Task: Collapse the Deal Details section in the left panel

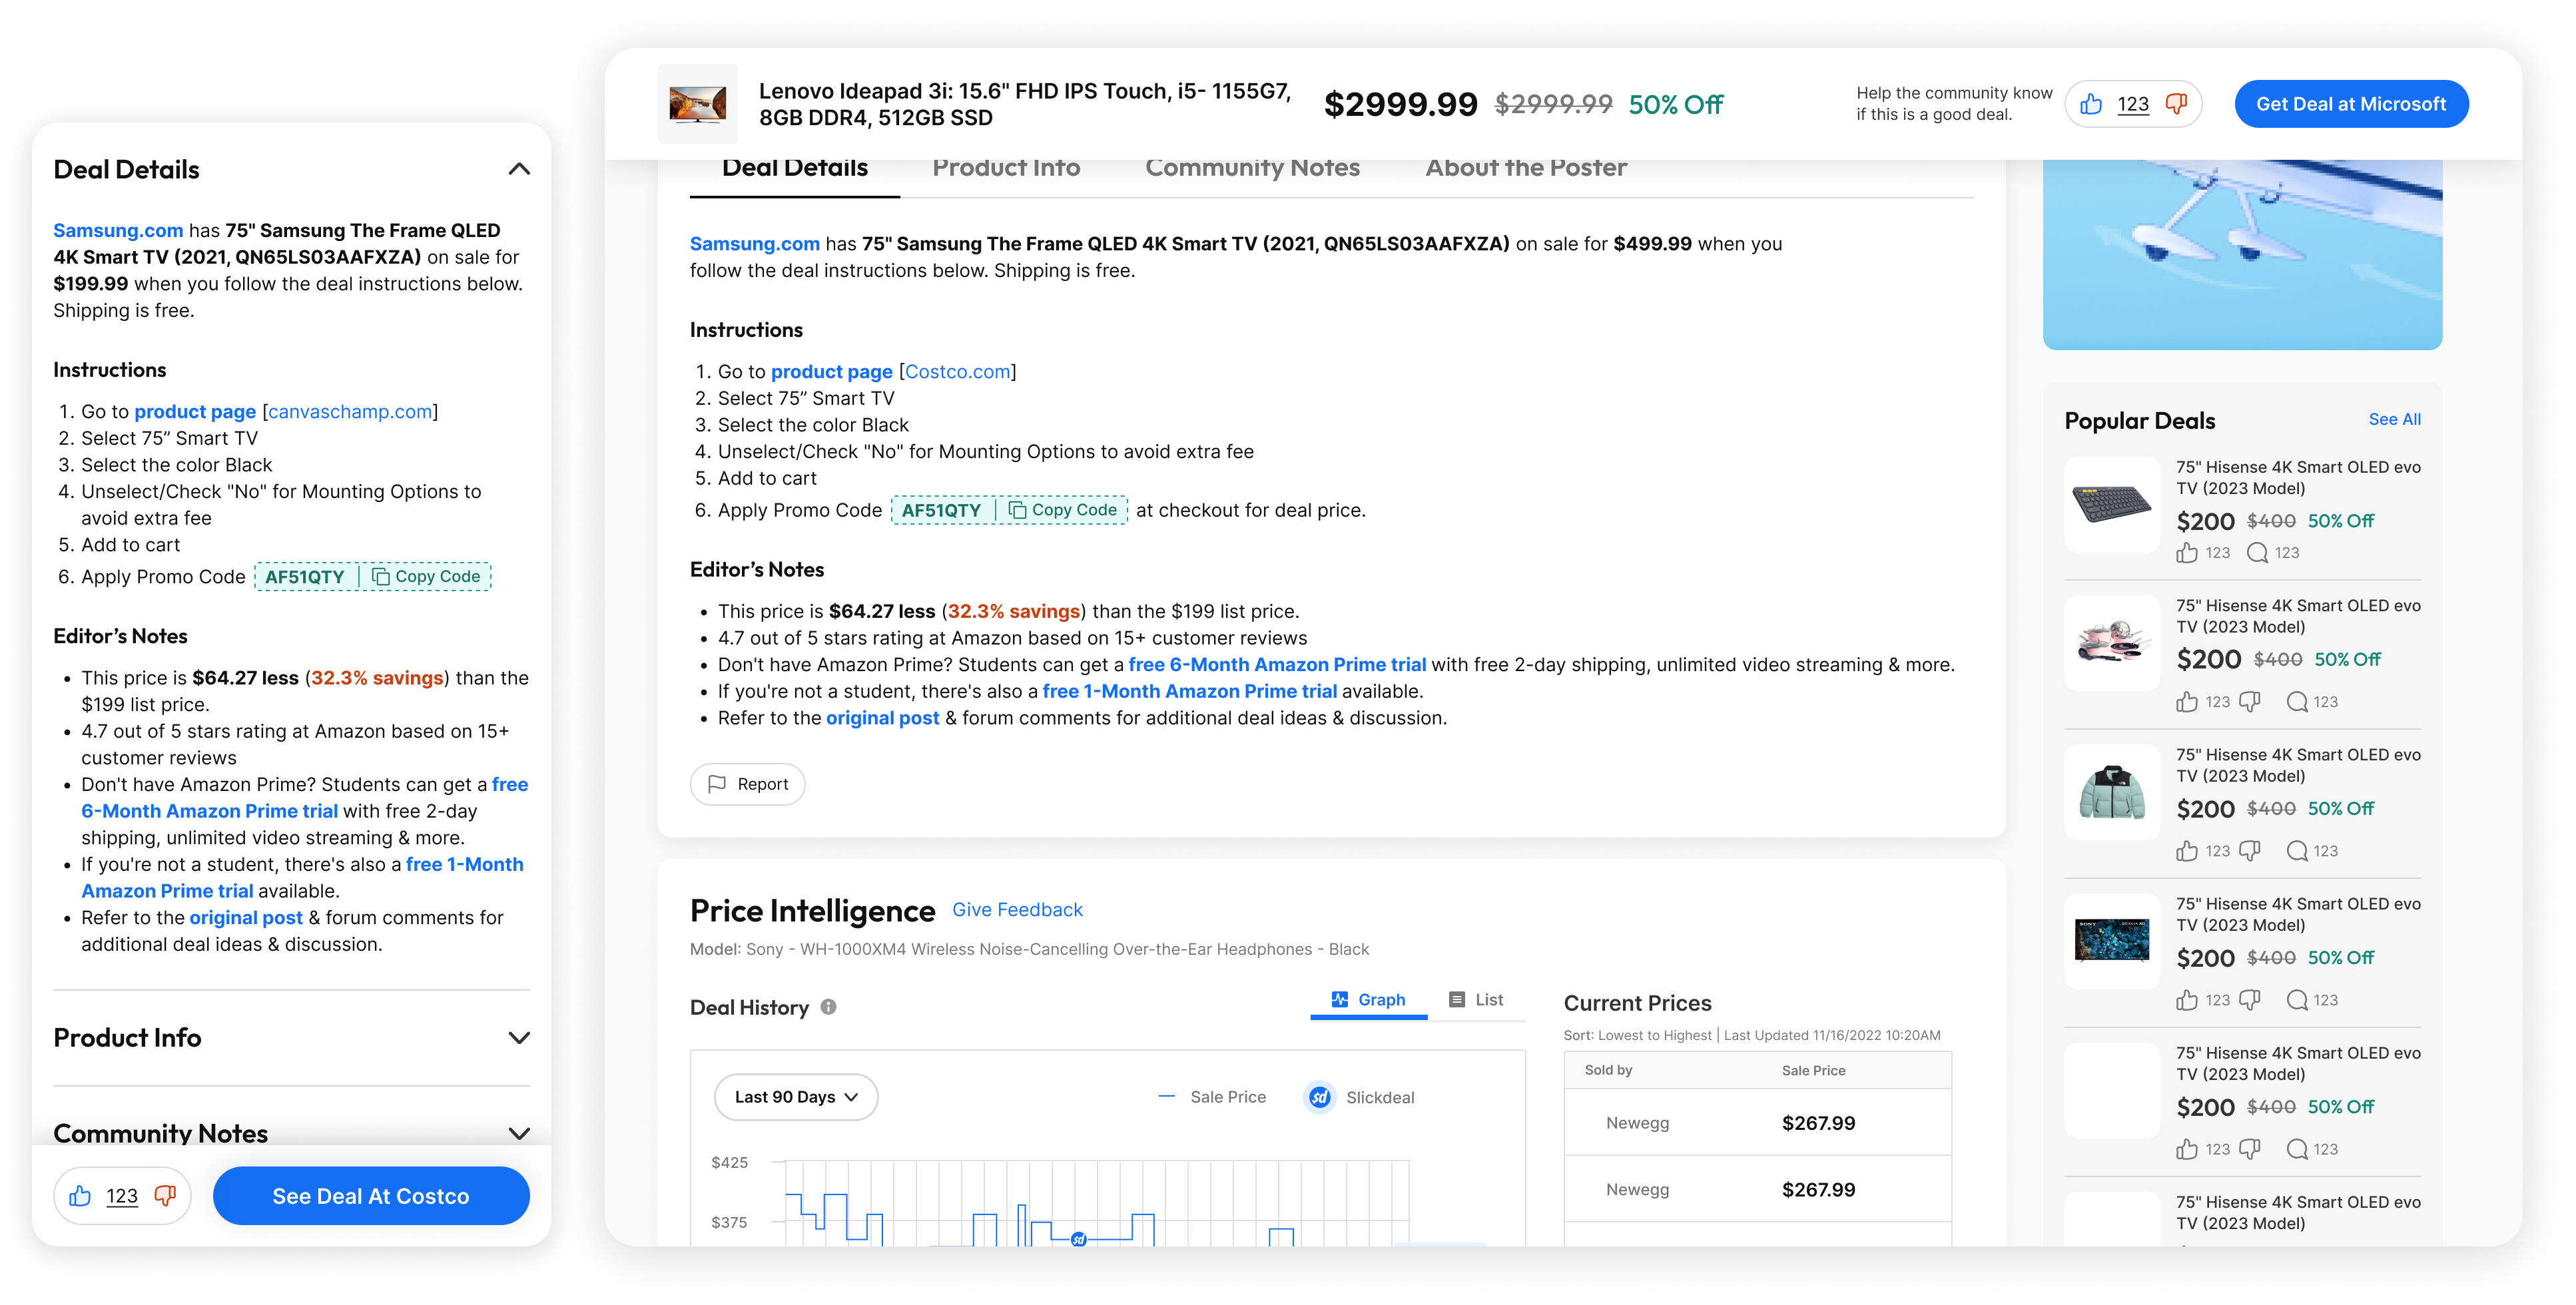Action: [518, 169]
